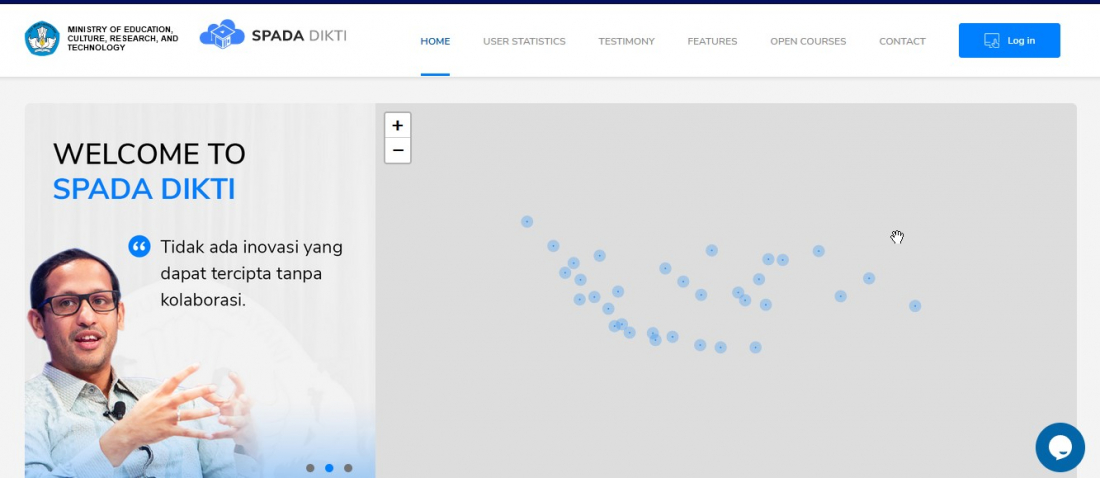Viewport: 1100px width, 478px height.
Task: Zoom out on the map
Action: tap(397, 150)
